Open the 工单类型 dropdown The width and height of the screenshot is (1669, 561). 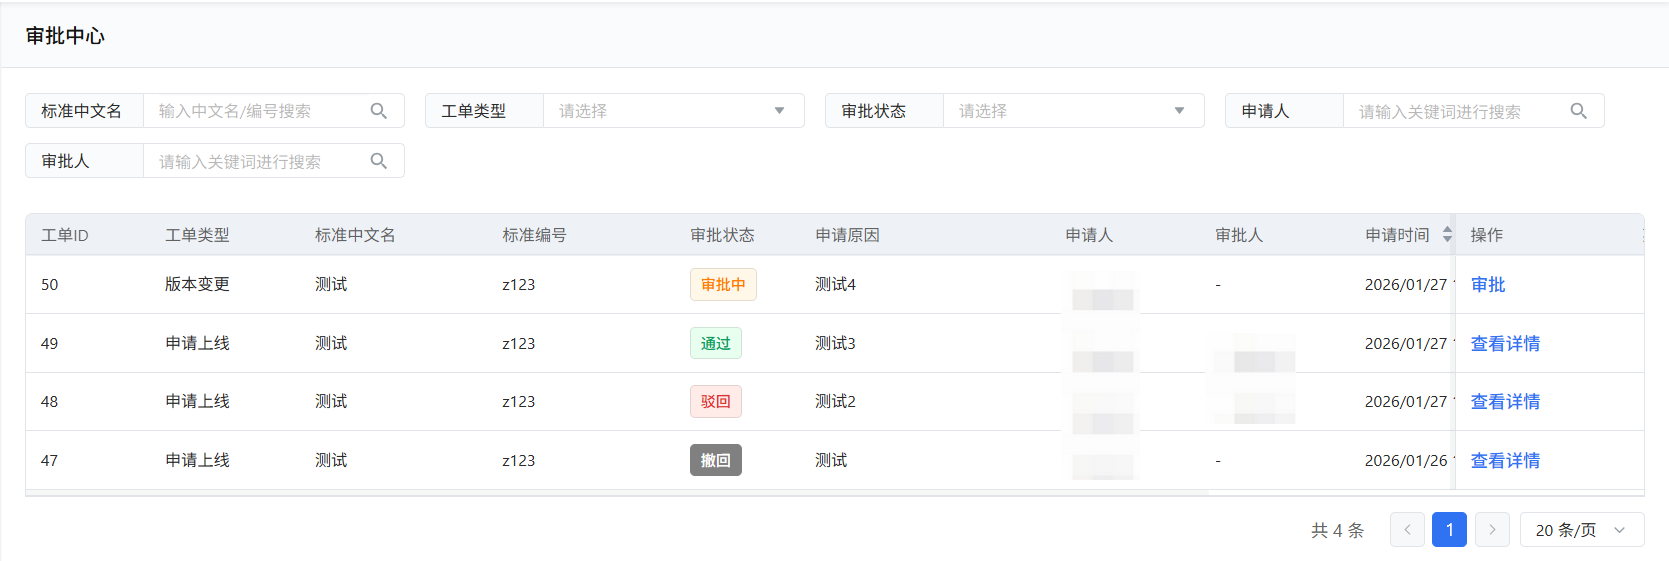tap(673, 111)
